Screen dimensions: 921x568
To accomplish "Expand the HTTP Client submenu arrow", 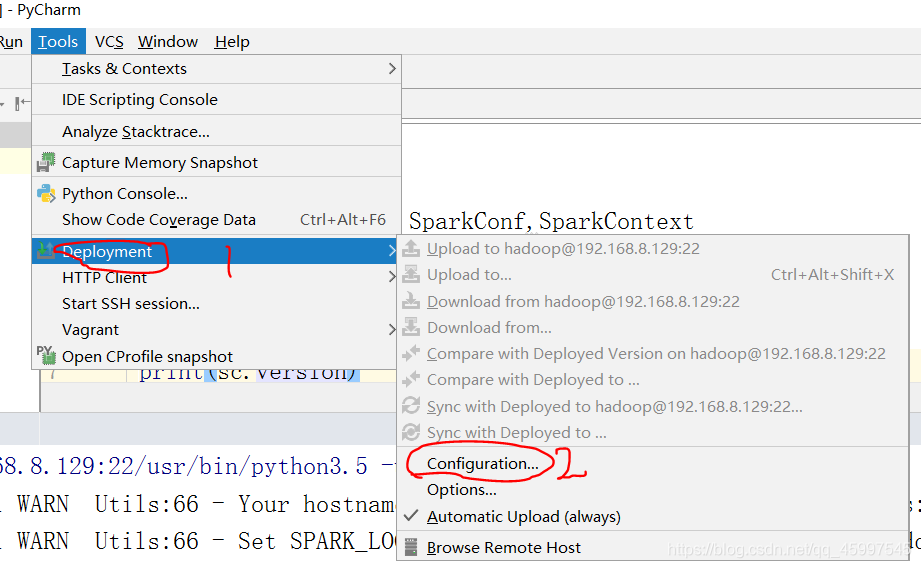I will point(392,277).
